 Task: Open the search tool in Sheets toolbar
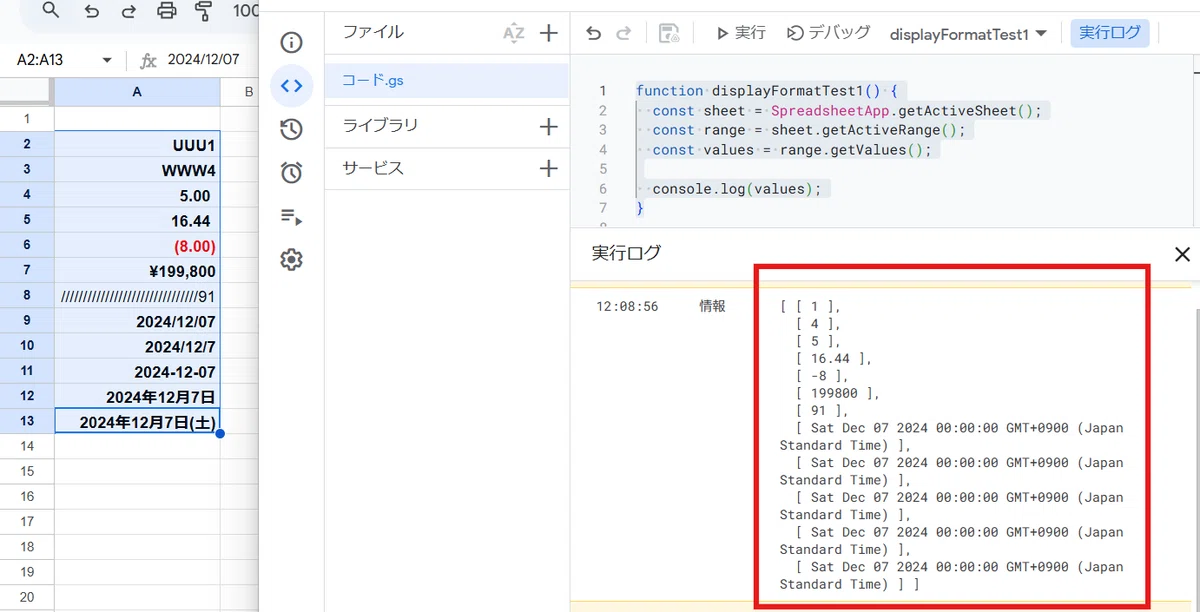click(51, 11)
